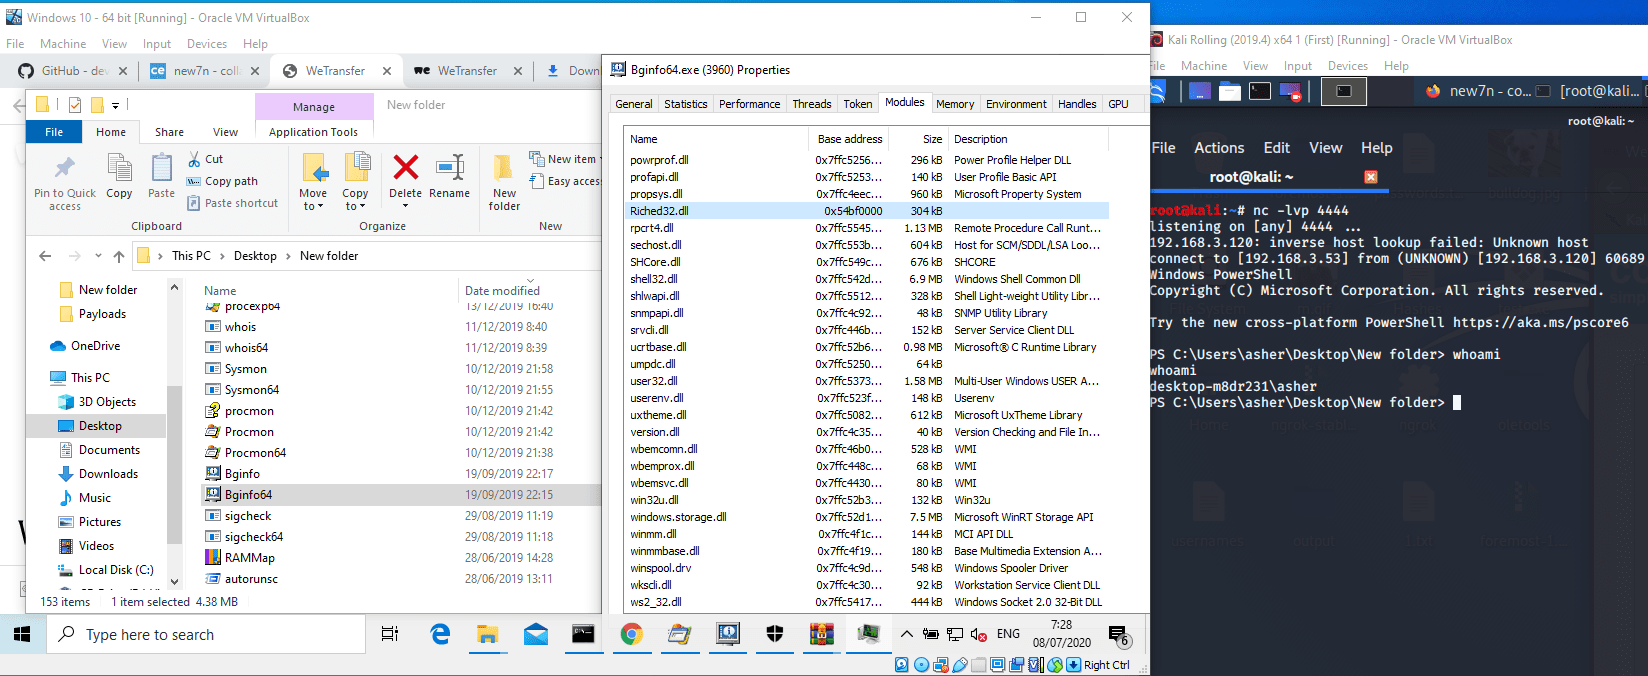Click the Type here to search box
Screen dimensions: 1648x676
[206, 634]
